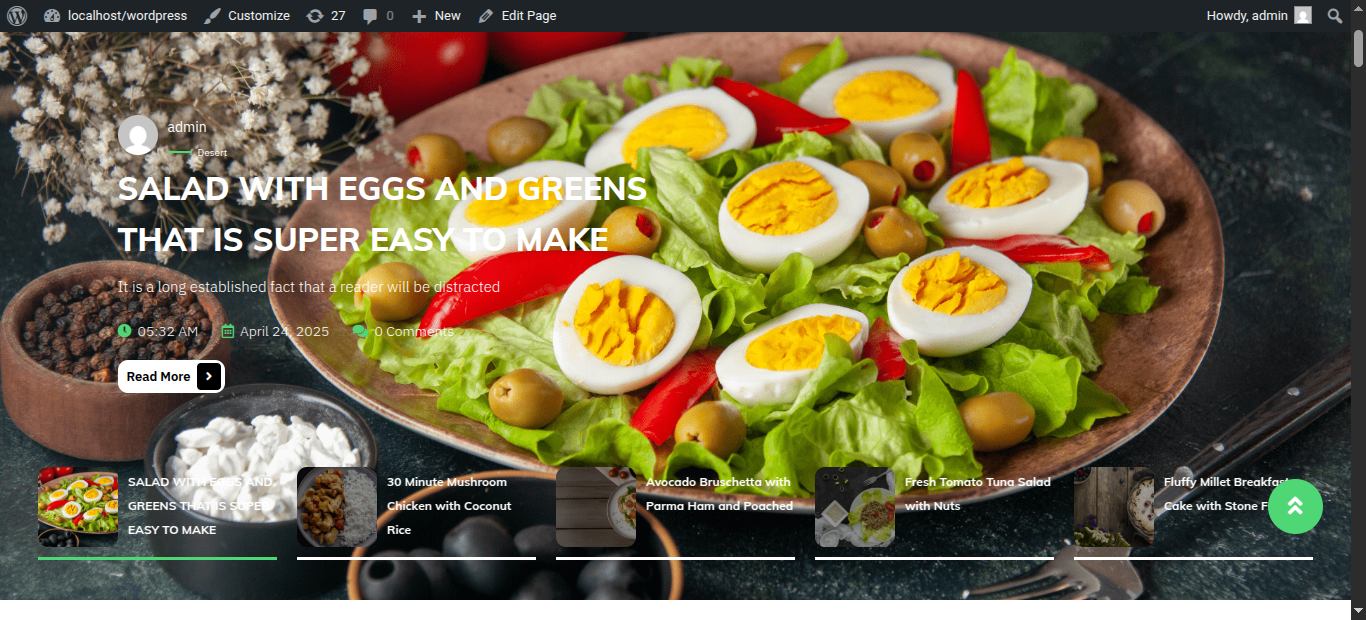Image resolution: width=1366 pixels, height=620 pixels.
Task: Select the Fluffy Millet Breakfast Cake thumbnail
Action: coord(1114,507)
